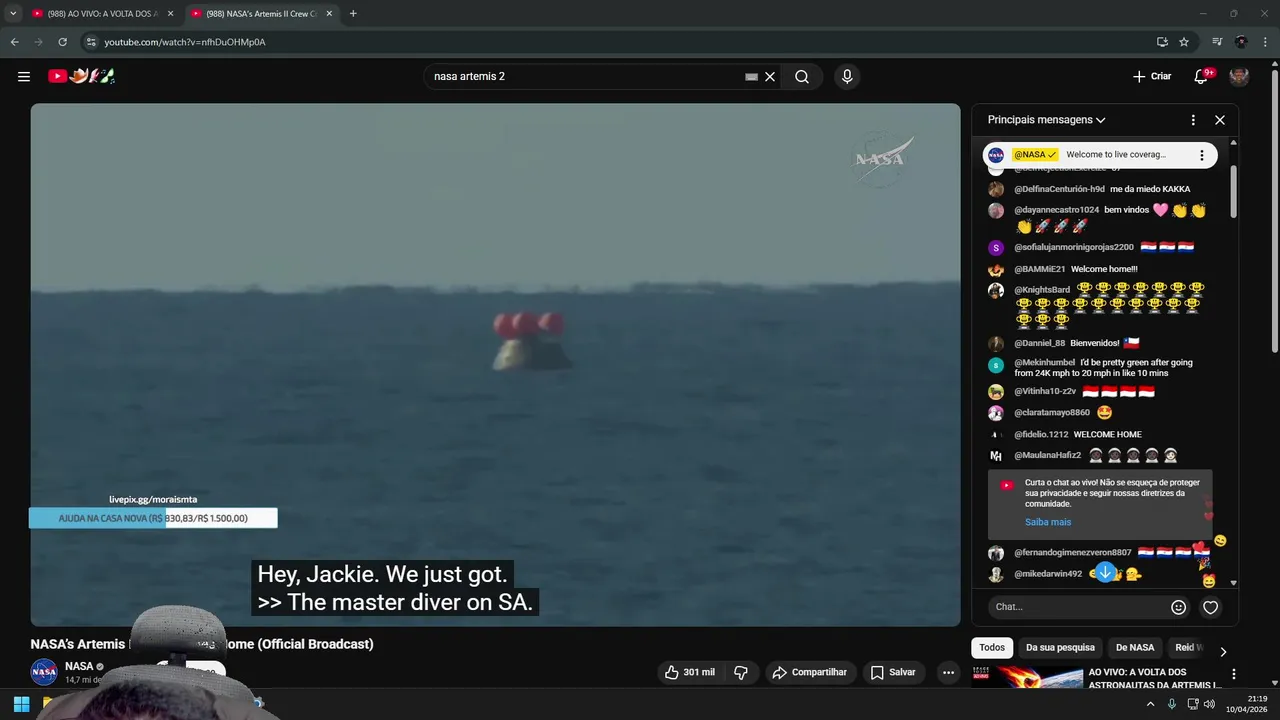Viewport: 1280px width, 720px height.
Task: Run the search with the magnifier button
Action: point(802,76)
